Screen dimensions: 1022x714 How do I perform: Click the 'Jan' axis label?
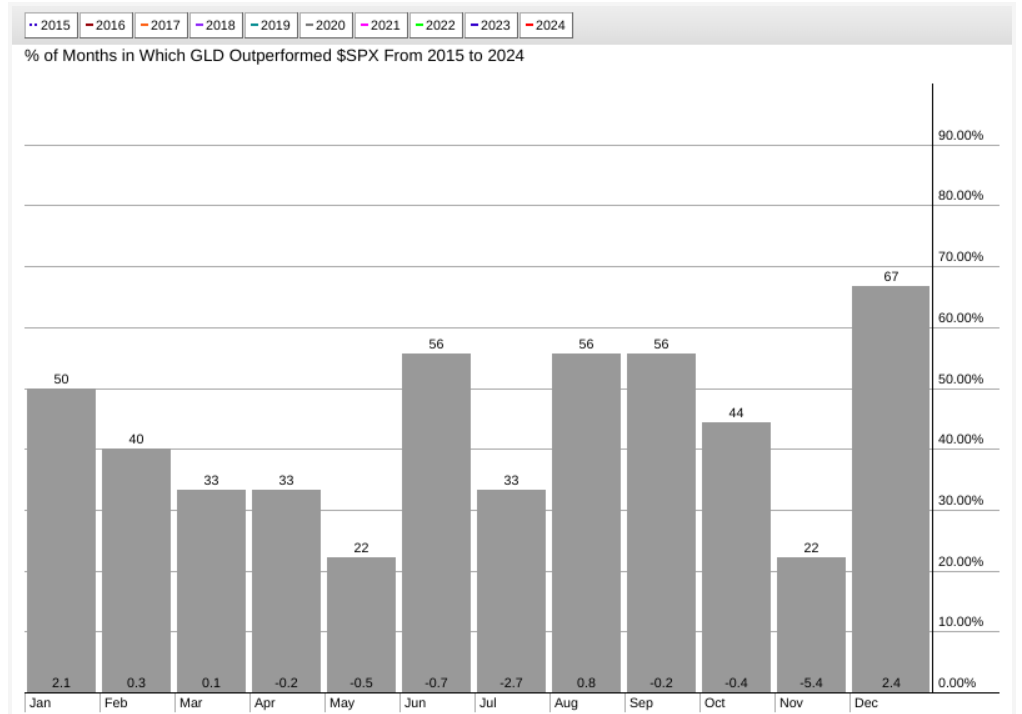tap(40, 703)
